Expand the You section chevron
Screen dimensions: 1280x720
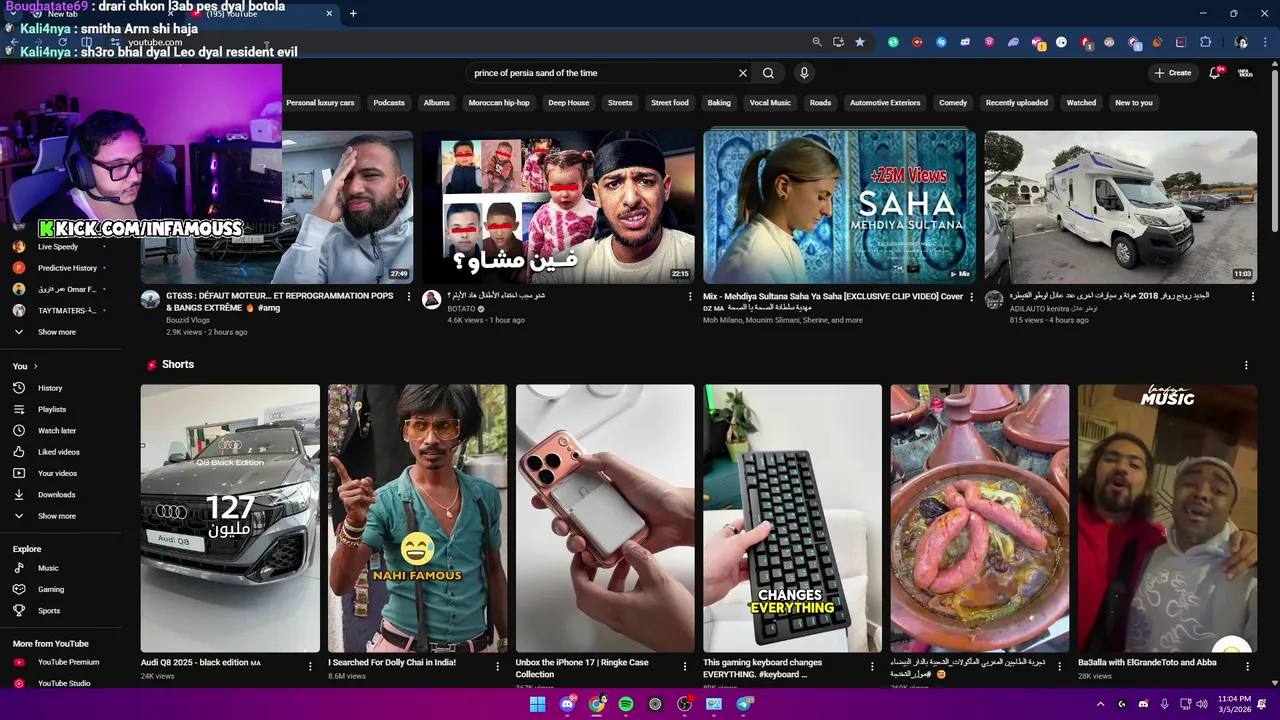coord(35,366)
